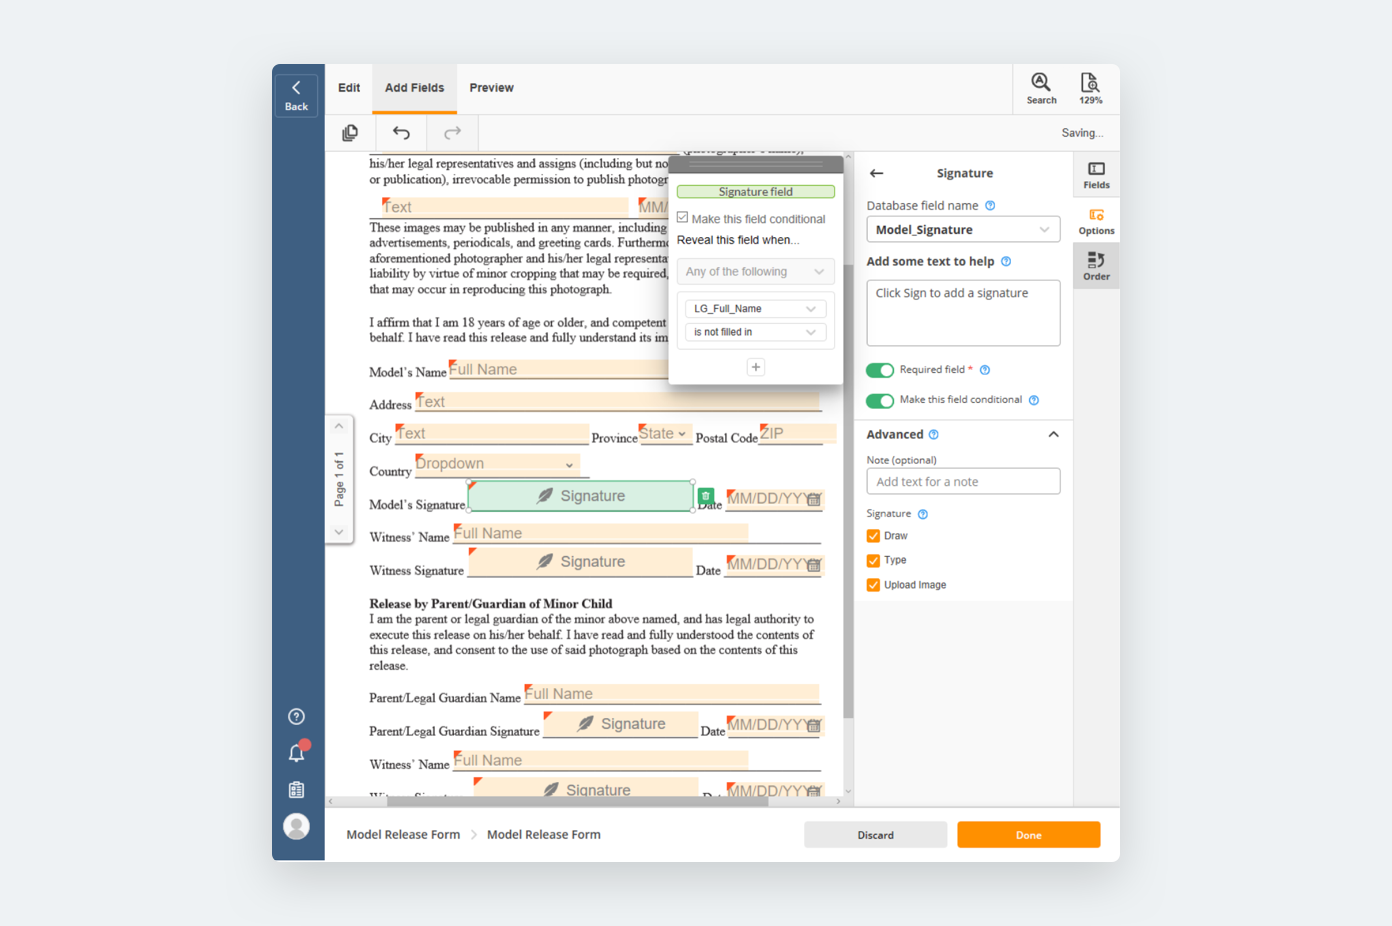Open the 129% zoom control
The width and height of the screenshot is (1392, 926).
(x=1090, y=88)
